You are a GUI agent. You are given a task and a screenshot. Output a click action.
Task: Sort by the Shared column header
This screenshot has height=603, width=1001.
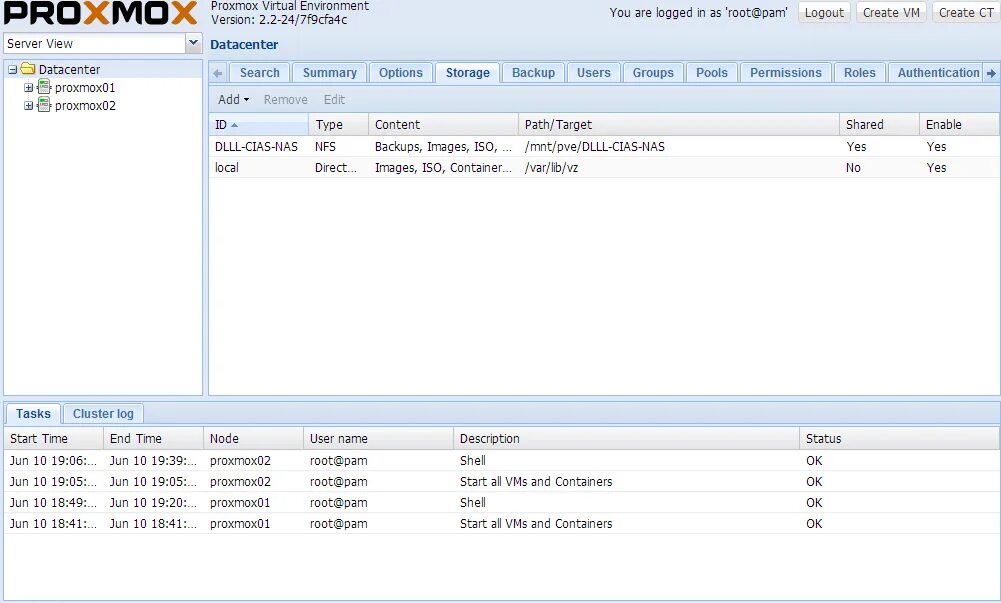click(879, 125)
